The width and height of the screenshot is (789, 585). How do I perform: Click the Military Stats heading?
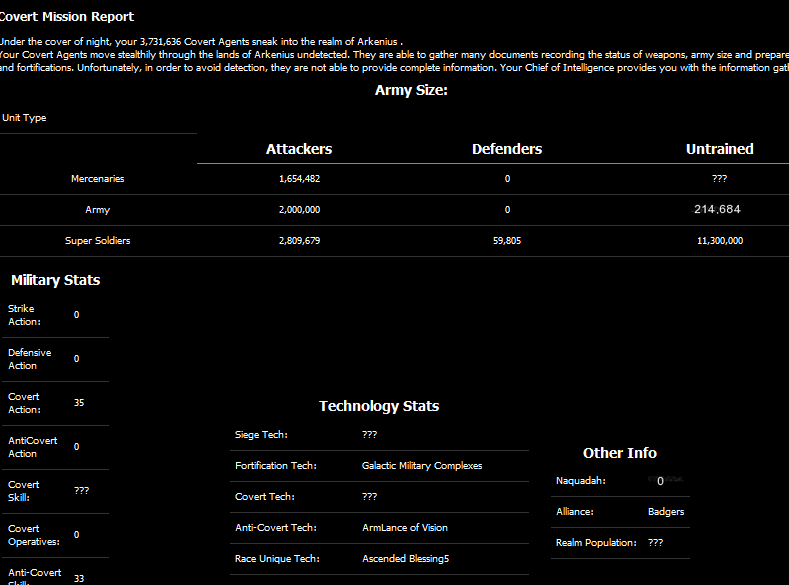(56, 280)
